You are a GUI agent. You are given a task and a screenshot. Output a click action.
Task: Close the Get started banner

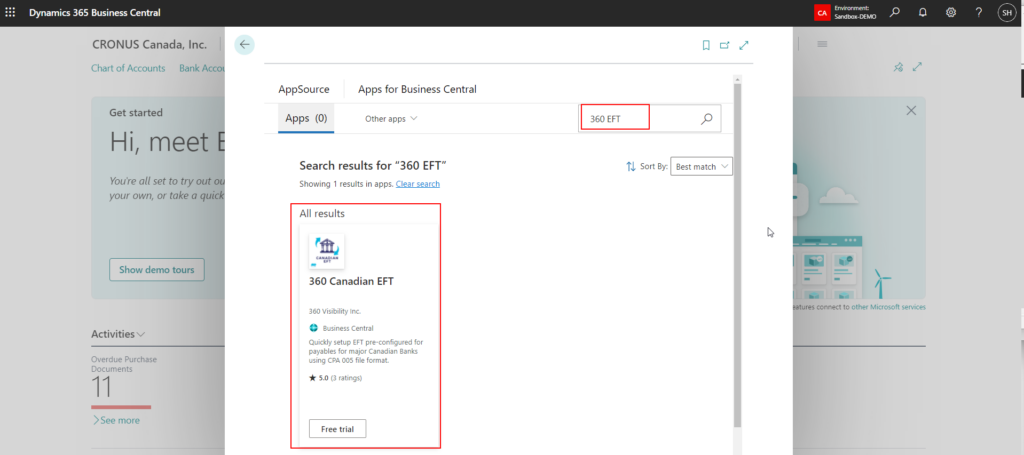(x=911, y=111)
